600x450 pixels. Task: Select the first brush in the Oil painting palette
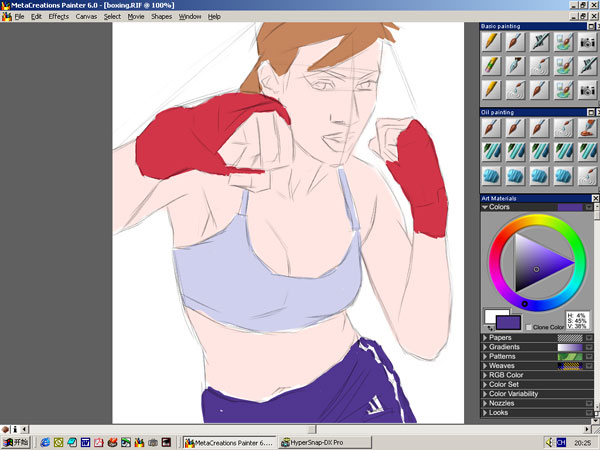tap(491, 128)
